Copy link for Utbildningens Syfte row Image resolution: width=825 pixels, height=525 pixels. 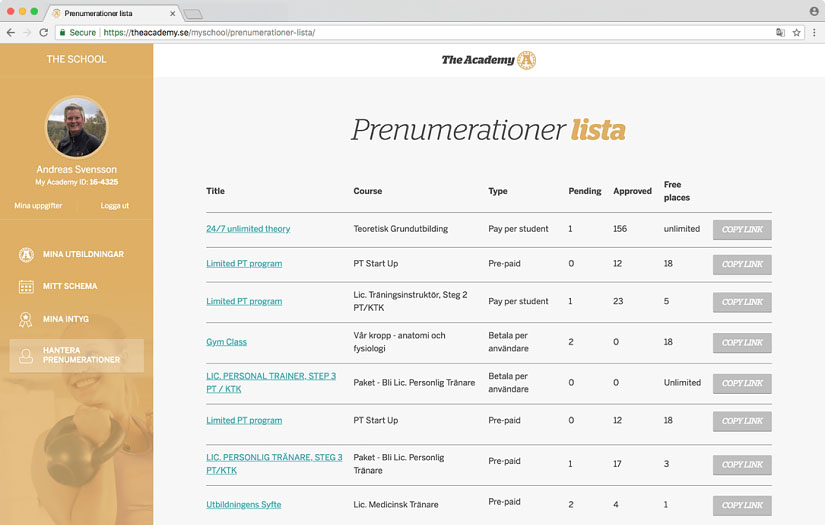click(742, 506)
